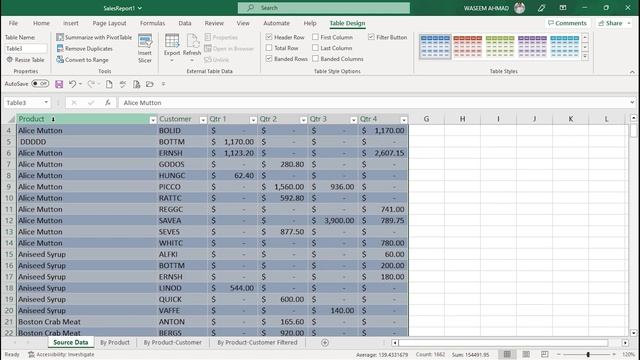Screen dimensions: 640x360
Task: Enable Last Column checkbox
Action: coord(316,48)
